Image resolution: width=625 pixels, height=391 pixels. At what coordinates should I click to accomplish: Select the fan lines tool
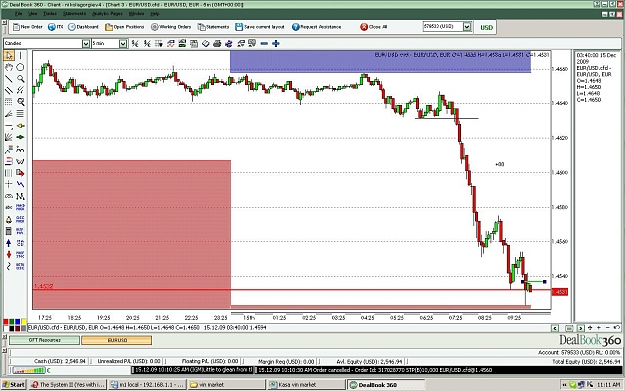pyautogui.click(x=8, y=137)
